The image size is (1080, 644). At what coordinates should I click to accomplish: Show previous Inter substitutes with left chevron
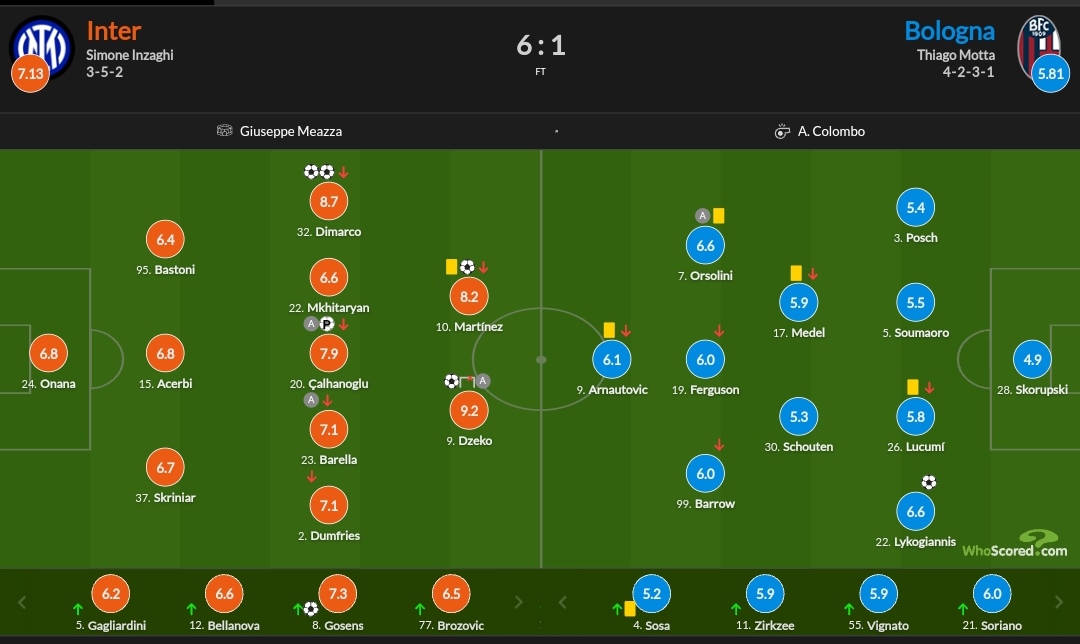point(22,603)
